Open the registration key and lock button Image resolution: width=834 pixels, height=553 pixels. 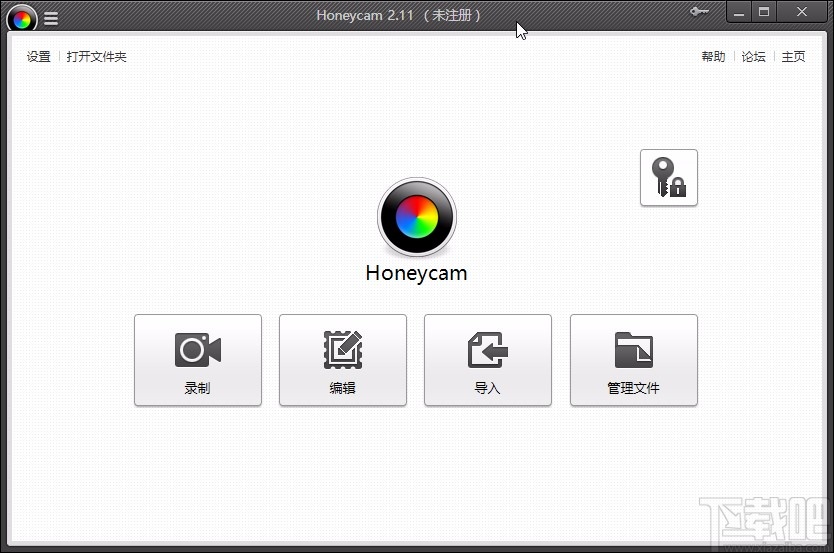[x=669, y=178]
